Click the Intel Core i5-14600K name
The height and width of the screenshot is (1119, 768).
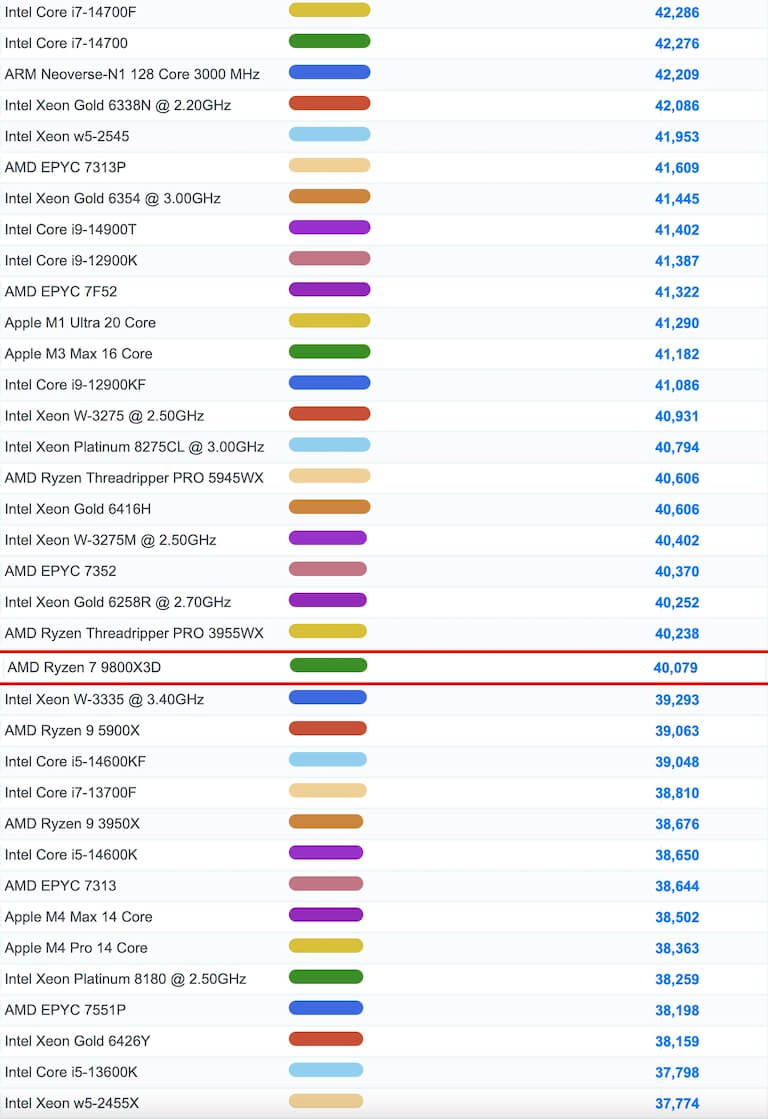coord(71,855)
